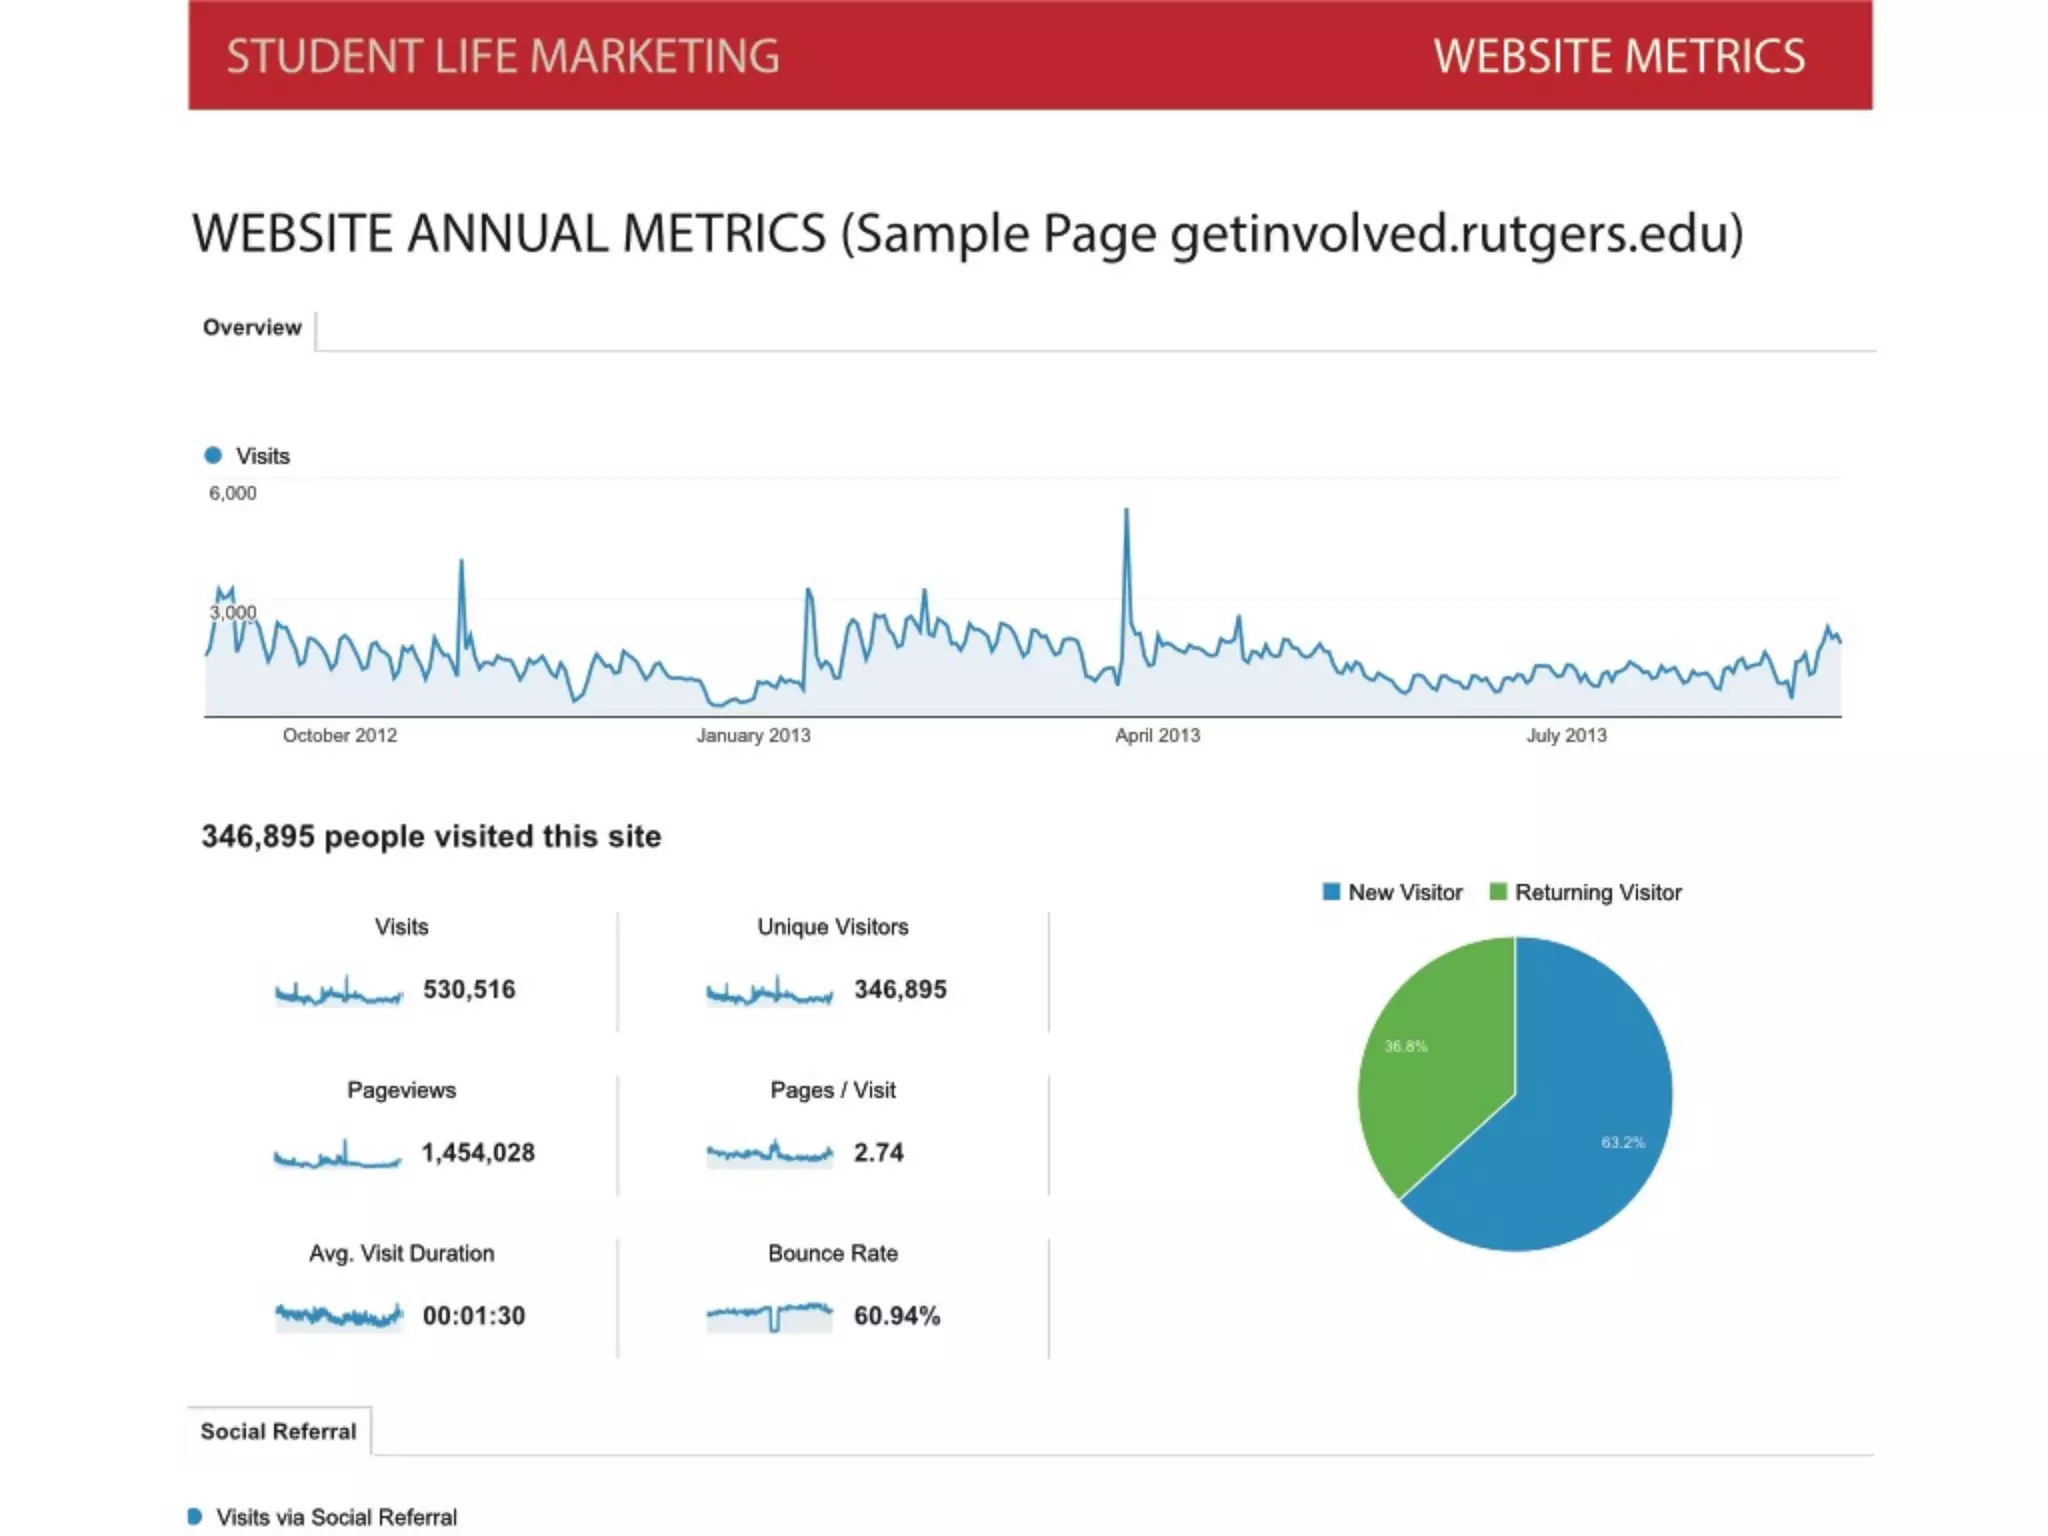The image size is (2048, 1536).
Task: Click the April 2013 peak on chart
Action: (1126, 512)
